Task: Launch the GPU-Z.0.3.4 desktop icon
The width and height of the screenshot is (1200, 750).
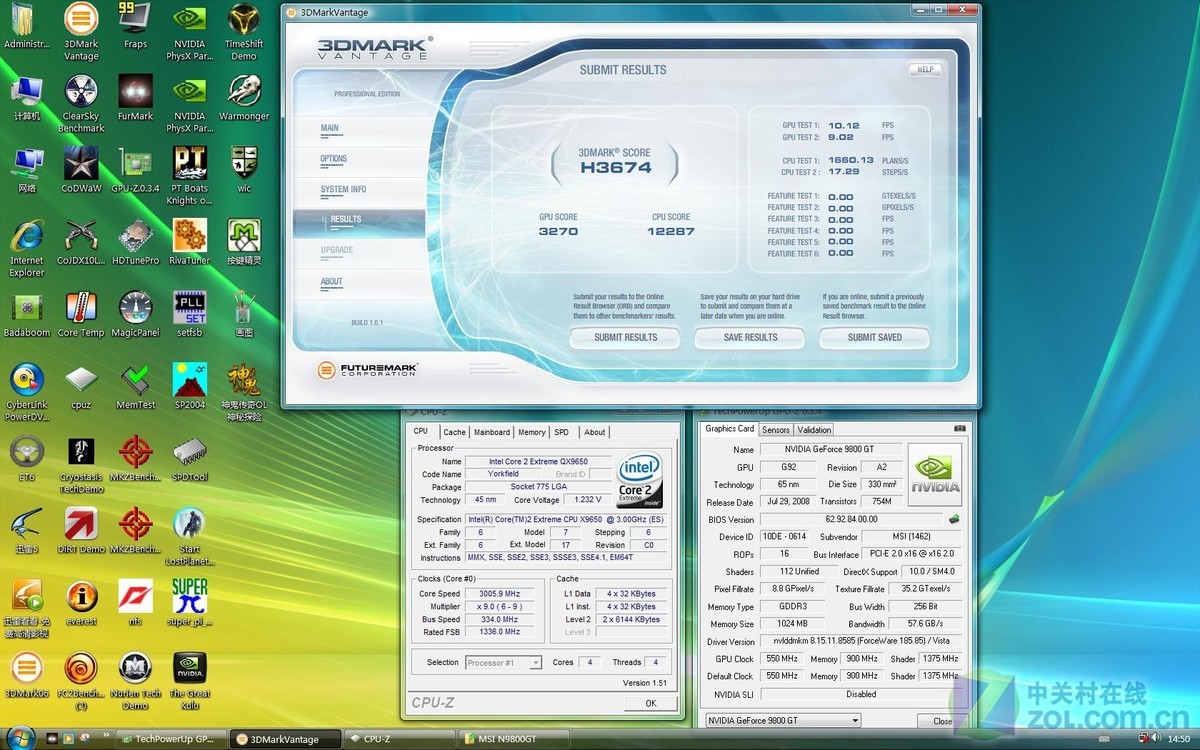Action: coord(135,170)
